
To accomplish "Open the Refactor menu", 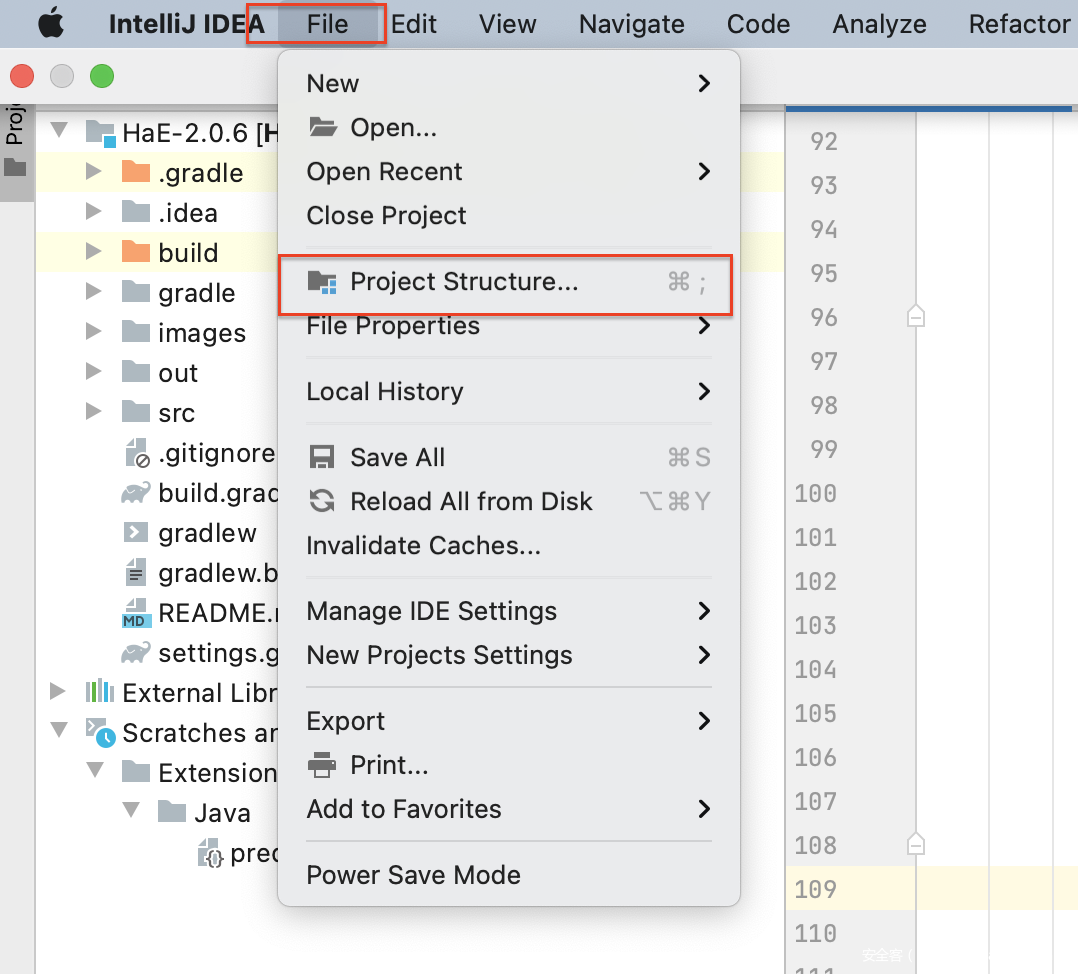I will (1020, 24).
